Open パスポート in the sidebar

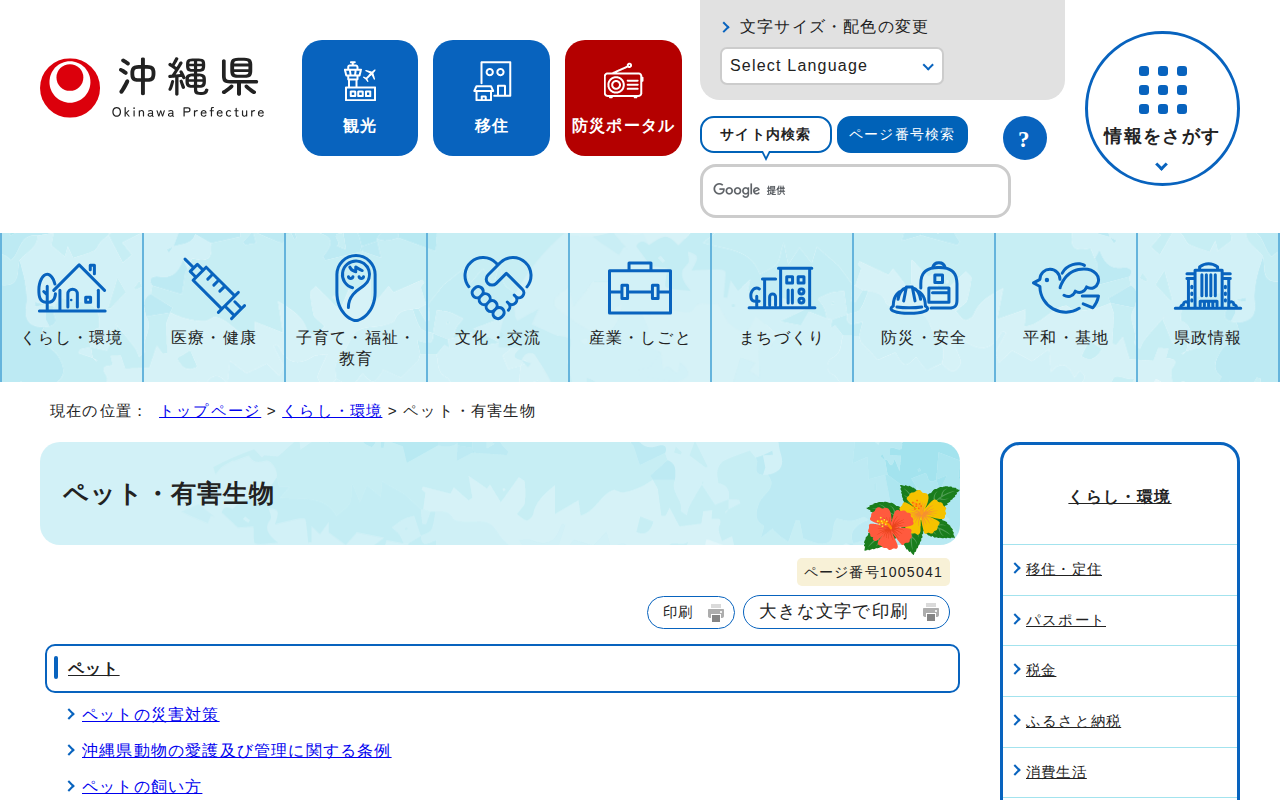click(1066, 620)
